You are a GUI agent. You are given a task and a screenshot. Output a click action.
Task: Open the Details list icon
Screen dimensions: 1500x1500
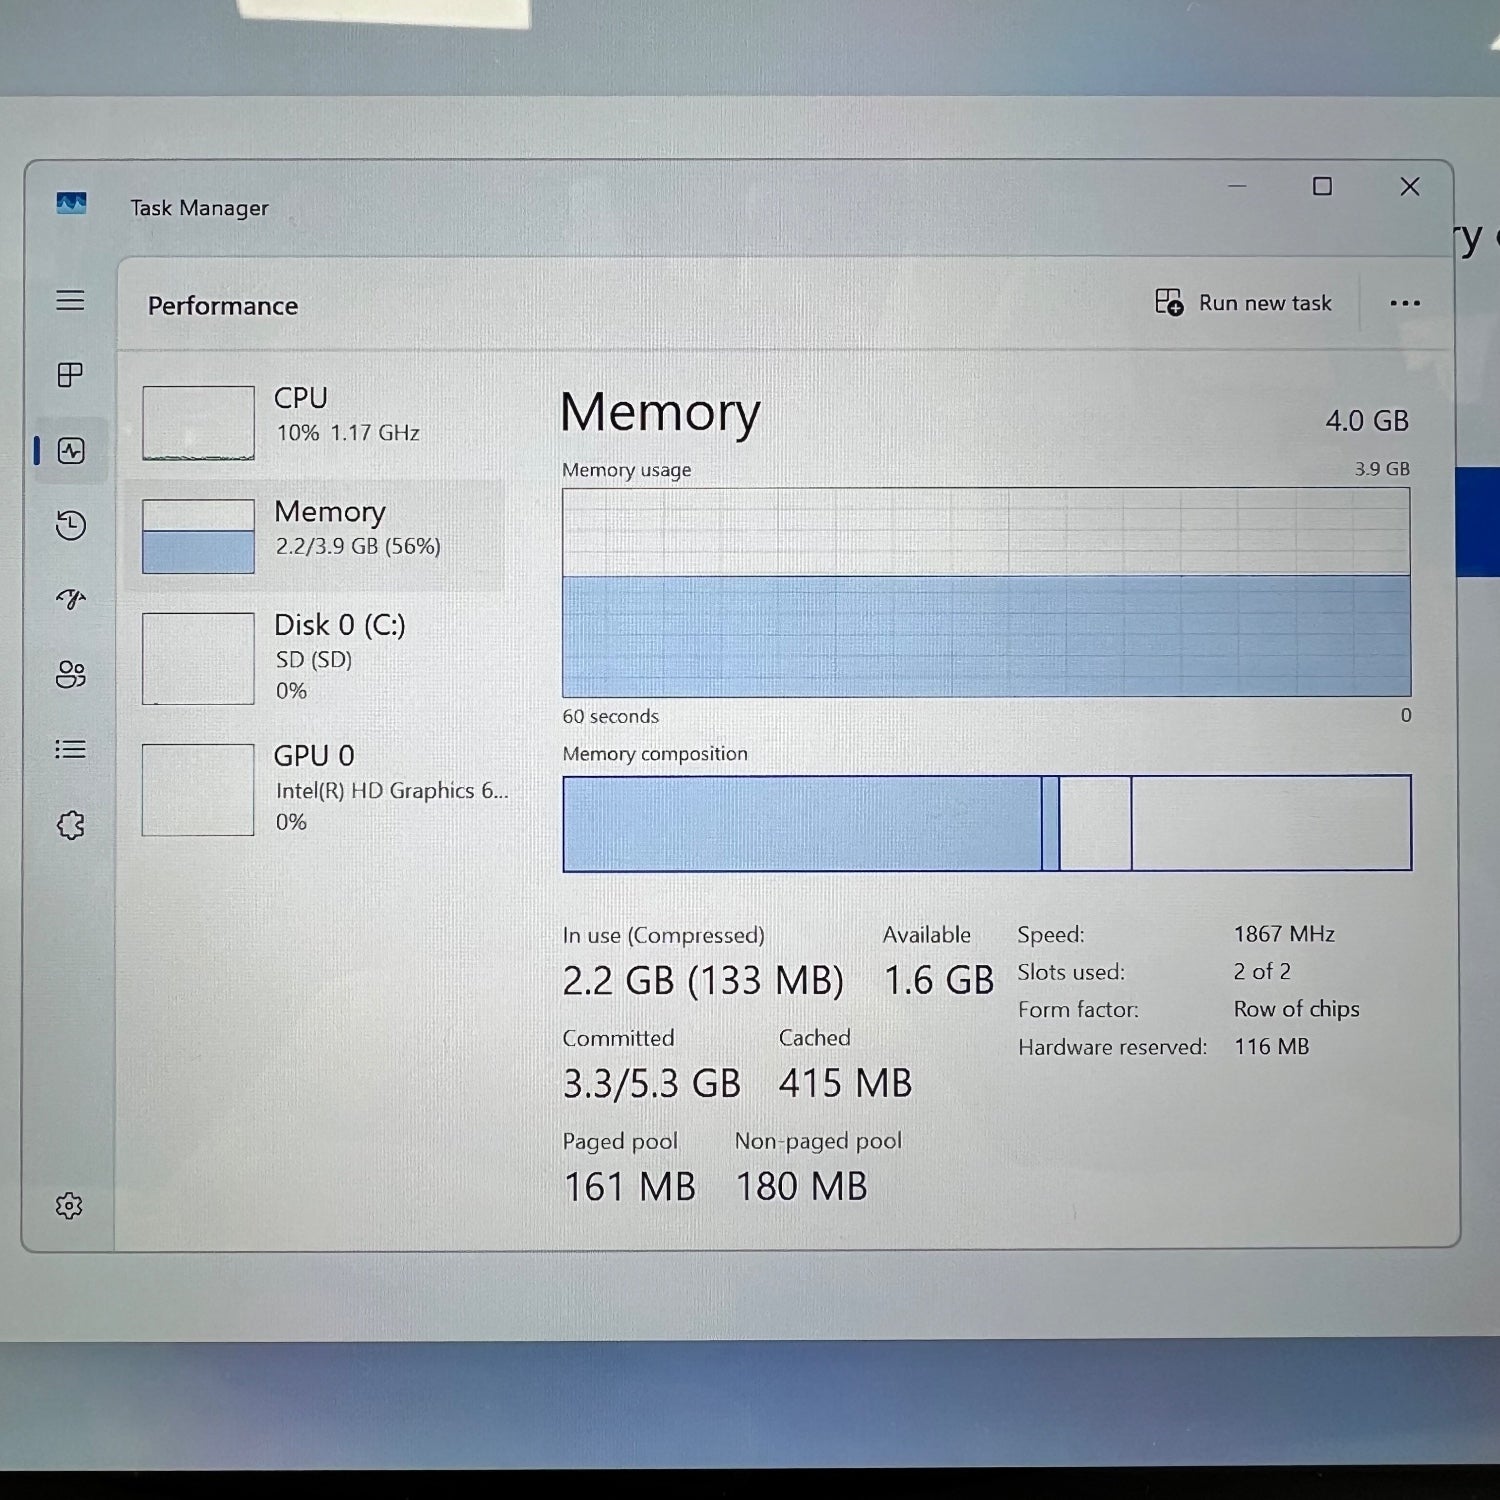point(70,749)
